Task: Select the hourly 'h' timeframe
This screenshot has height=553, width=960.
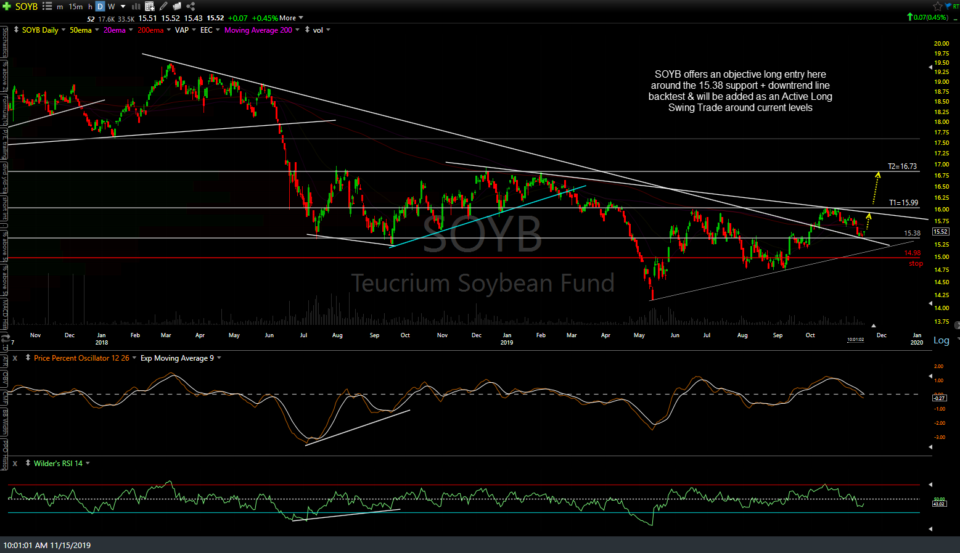Action: 90,7
